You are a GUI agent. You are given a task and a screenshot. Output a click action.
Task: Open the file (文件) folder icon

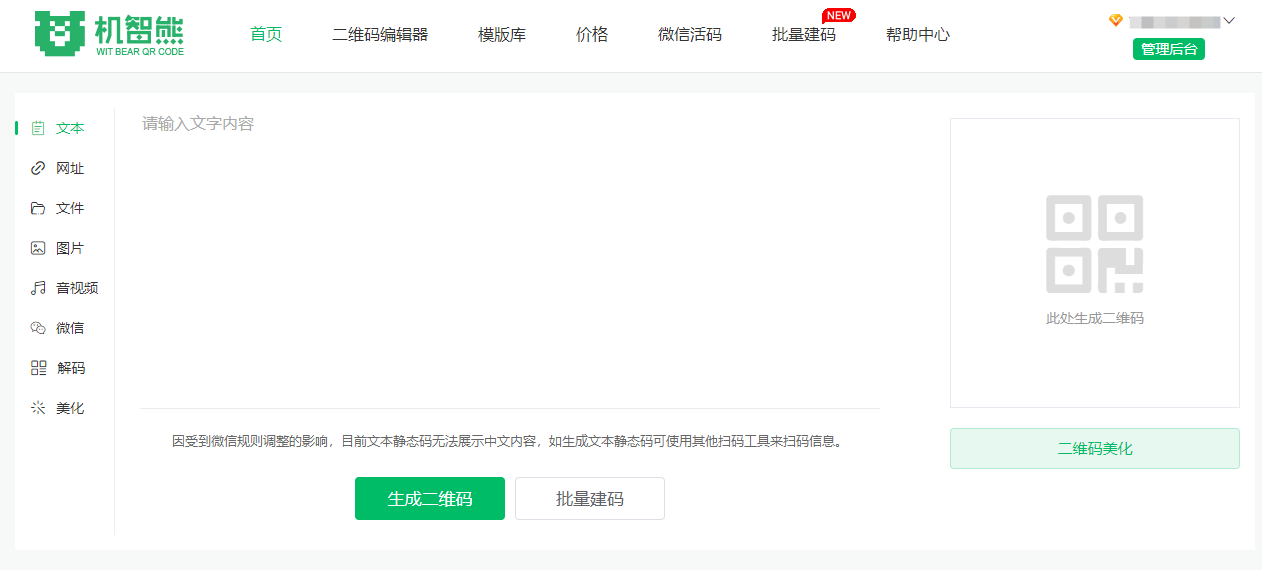[x=38, y=208]
